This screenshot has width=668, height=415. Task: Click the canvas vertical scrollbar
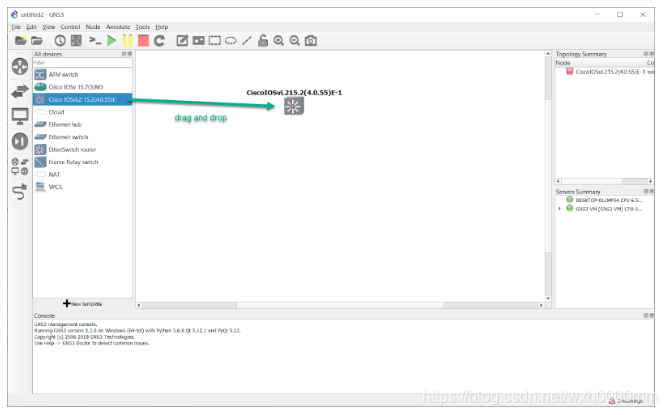[548, 176]
